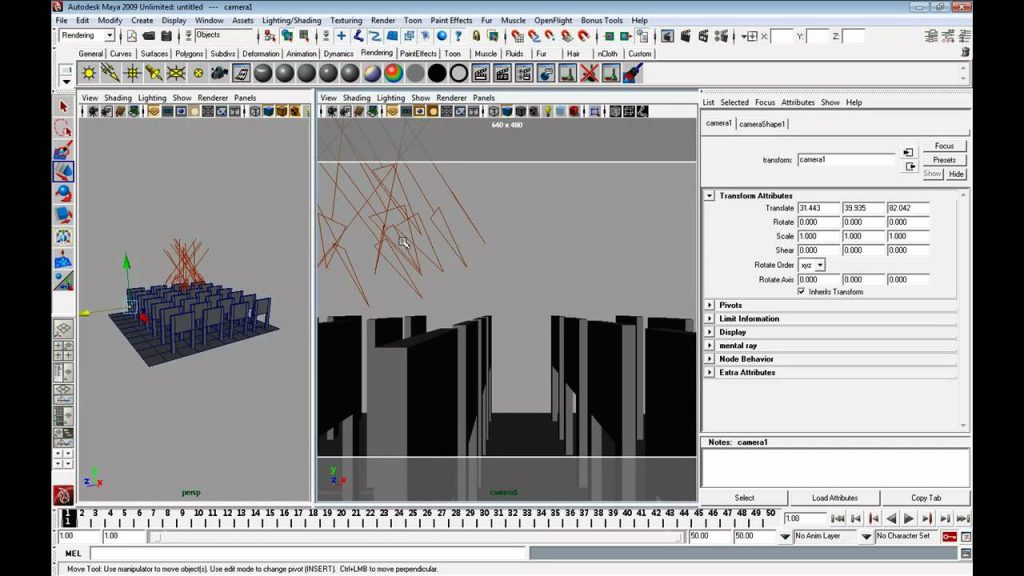Assign the ramp shader colorful sphere
Screen dimensions: 1024x576
click(393, 73)
